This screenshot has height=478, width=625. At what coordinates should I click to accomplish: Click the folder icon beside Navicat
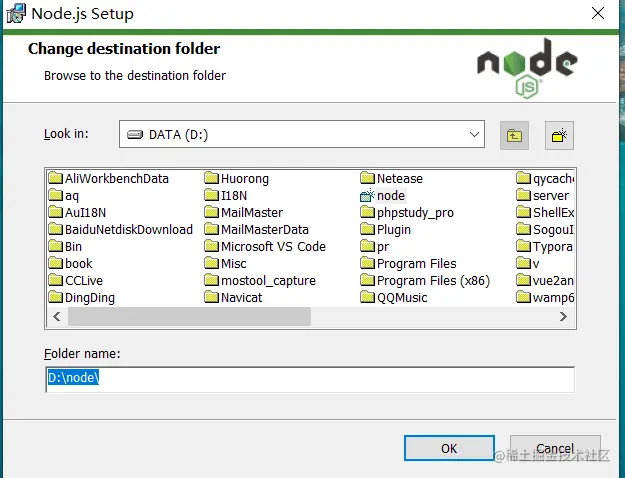212,297
